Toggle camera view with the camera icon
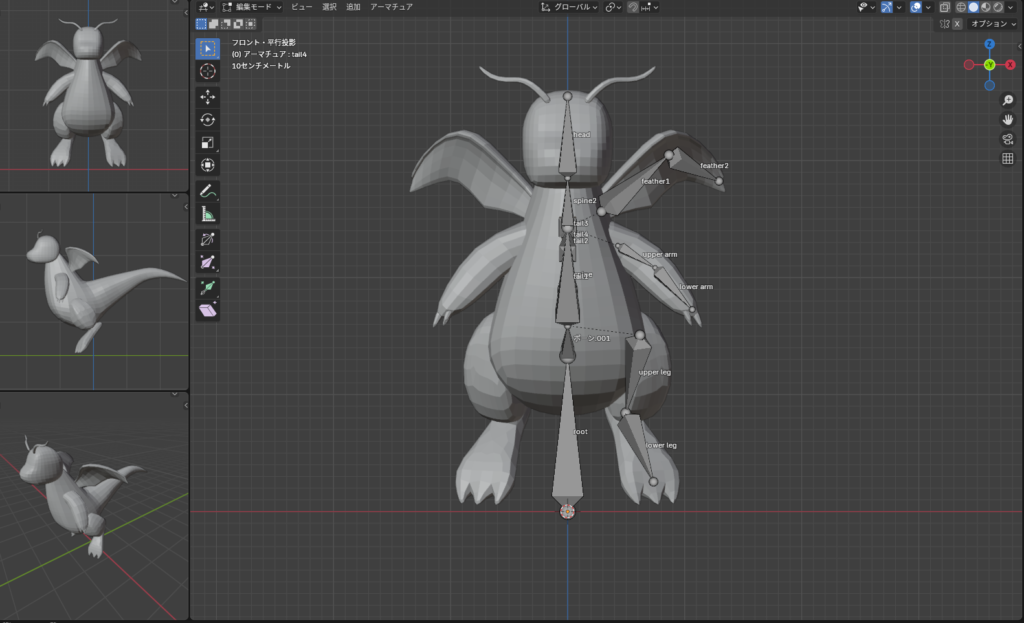Screen dimensions: 1024x623 coord(1007,139)
